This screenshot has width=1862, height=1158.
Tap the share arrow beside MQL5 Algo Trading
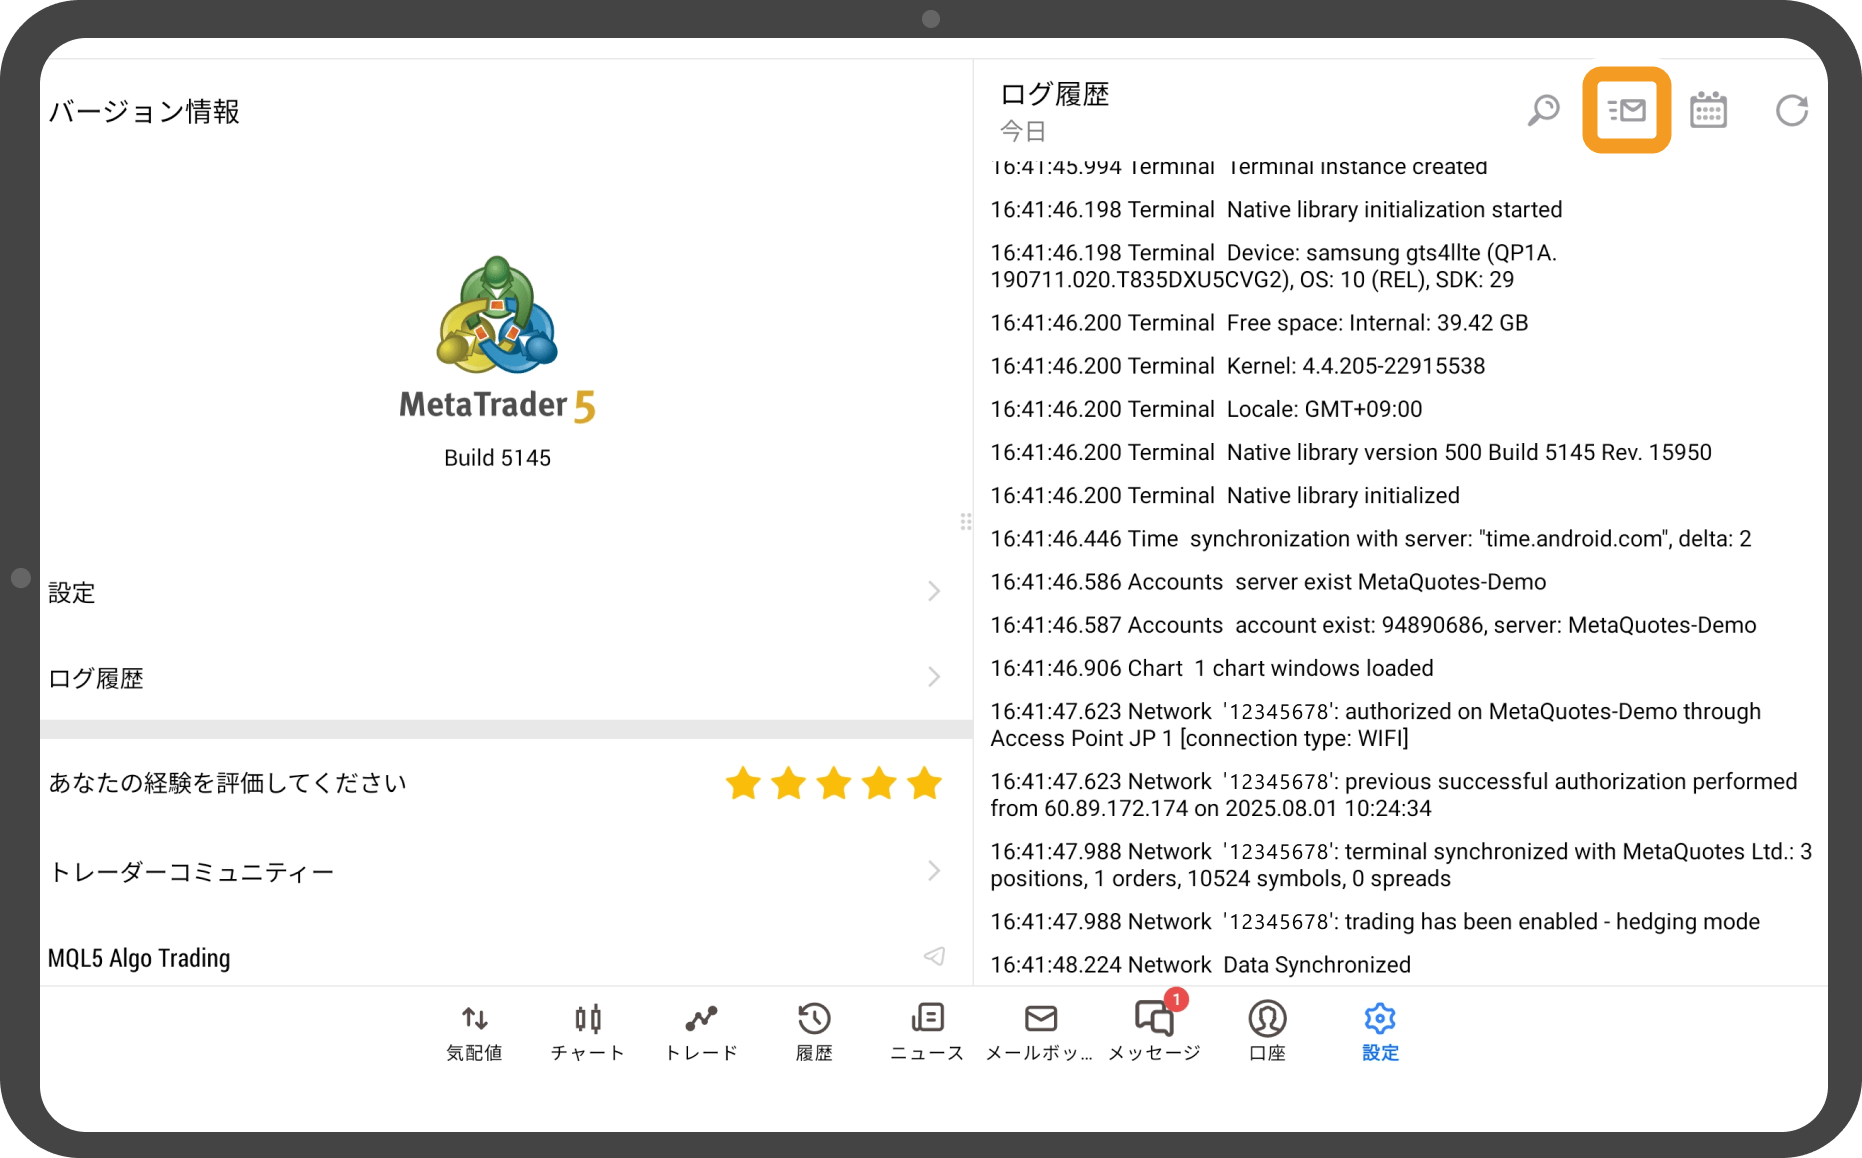934,956
